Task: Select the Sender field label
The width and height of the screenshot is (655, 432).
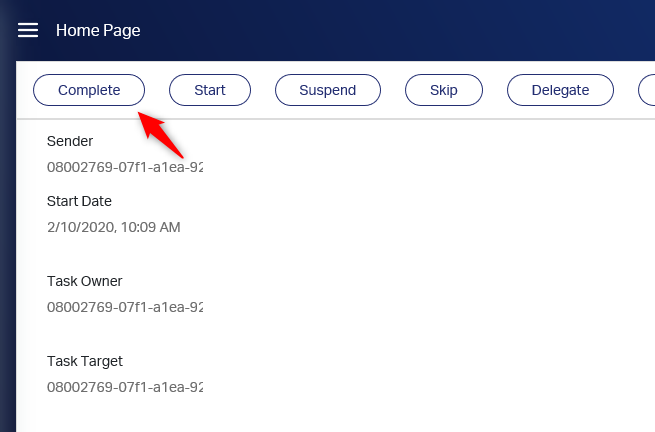Action: (70, 141)
